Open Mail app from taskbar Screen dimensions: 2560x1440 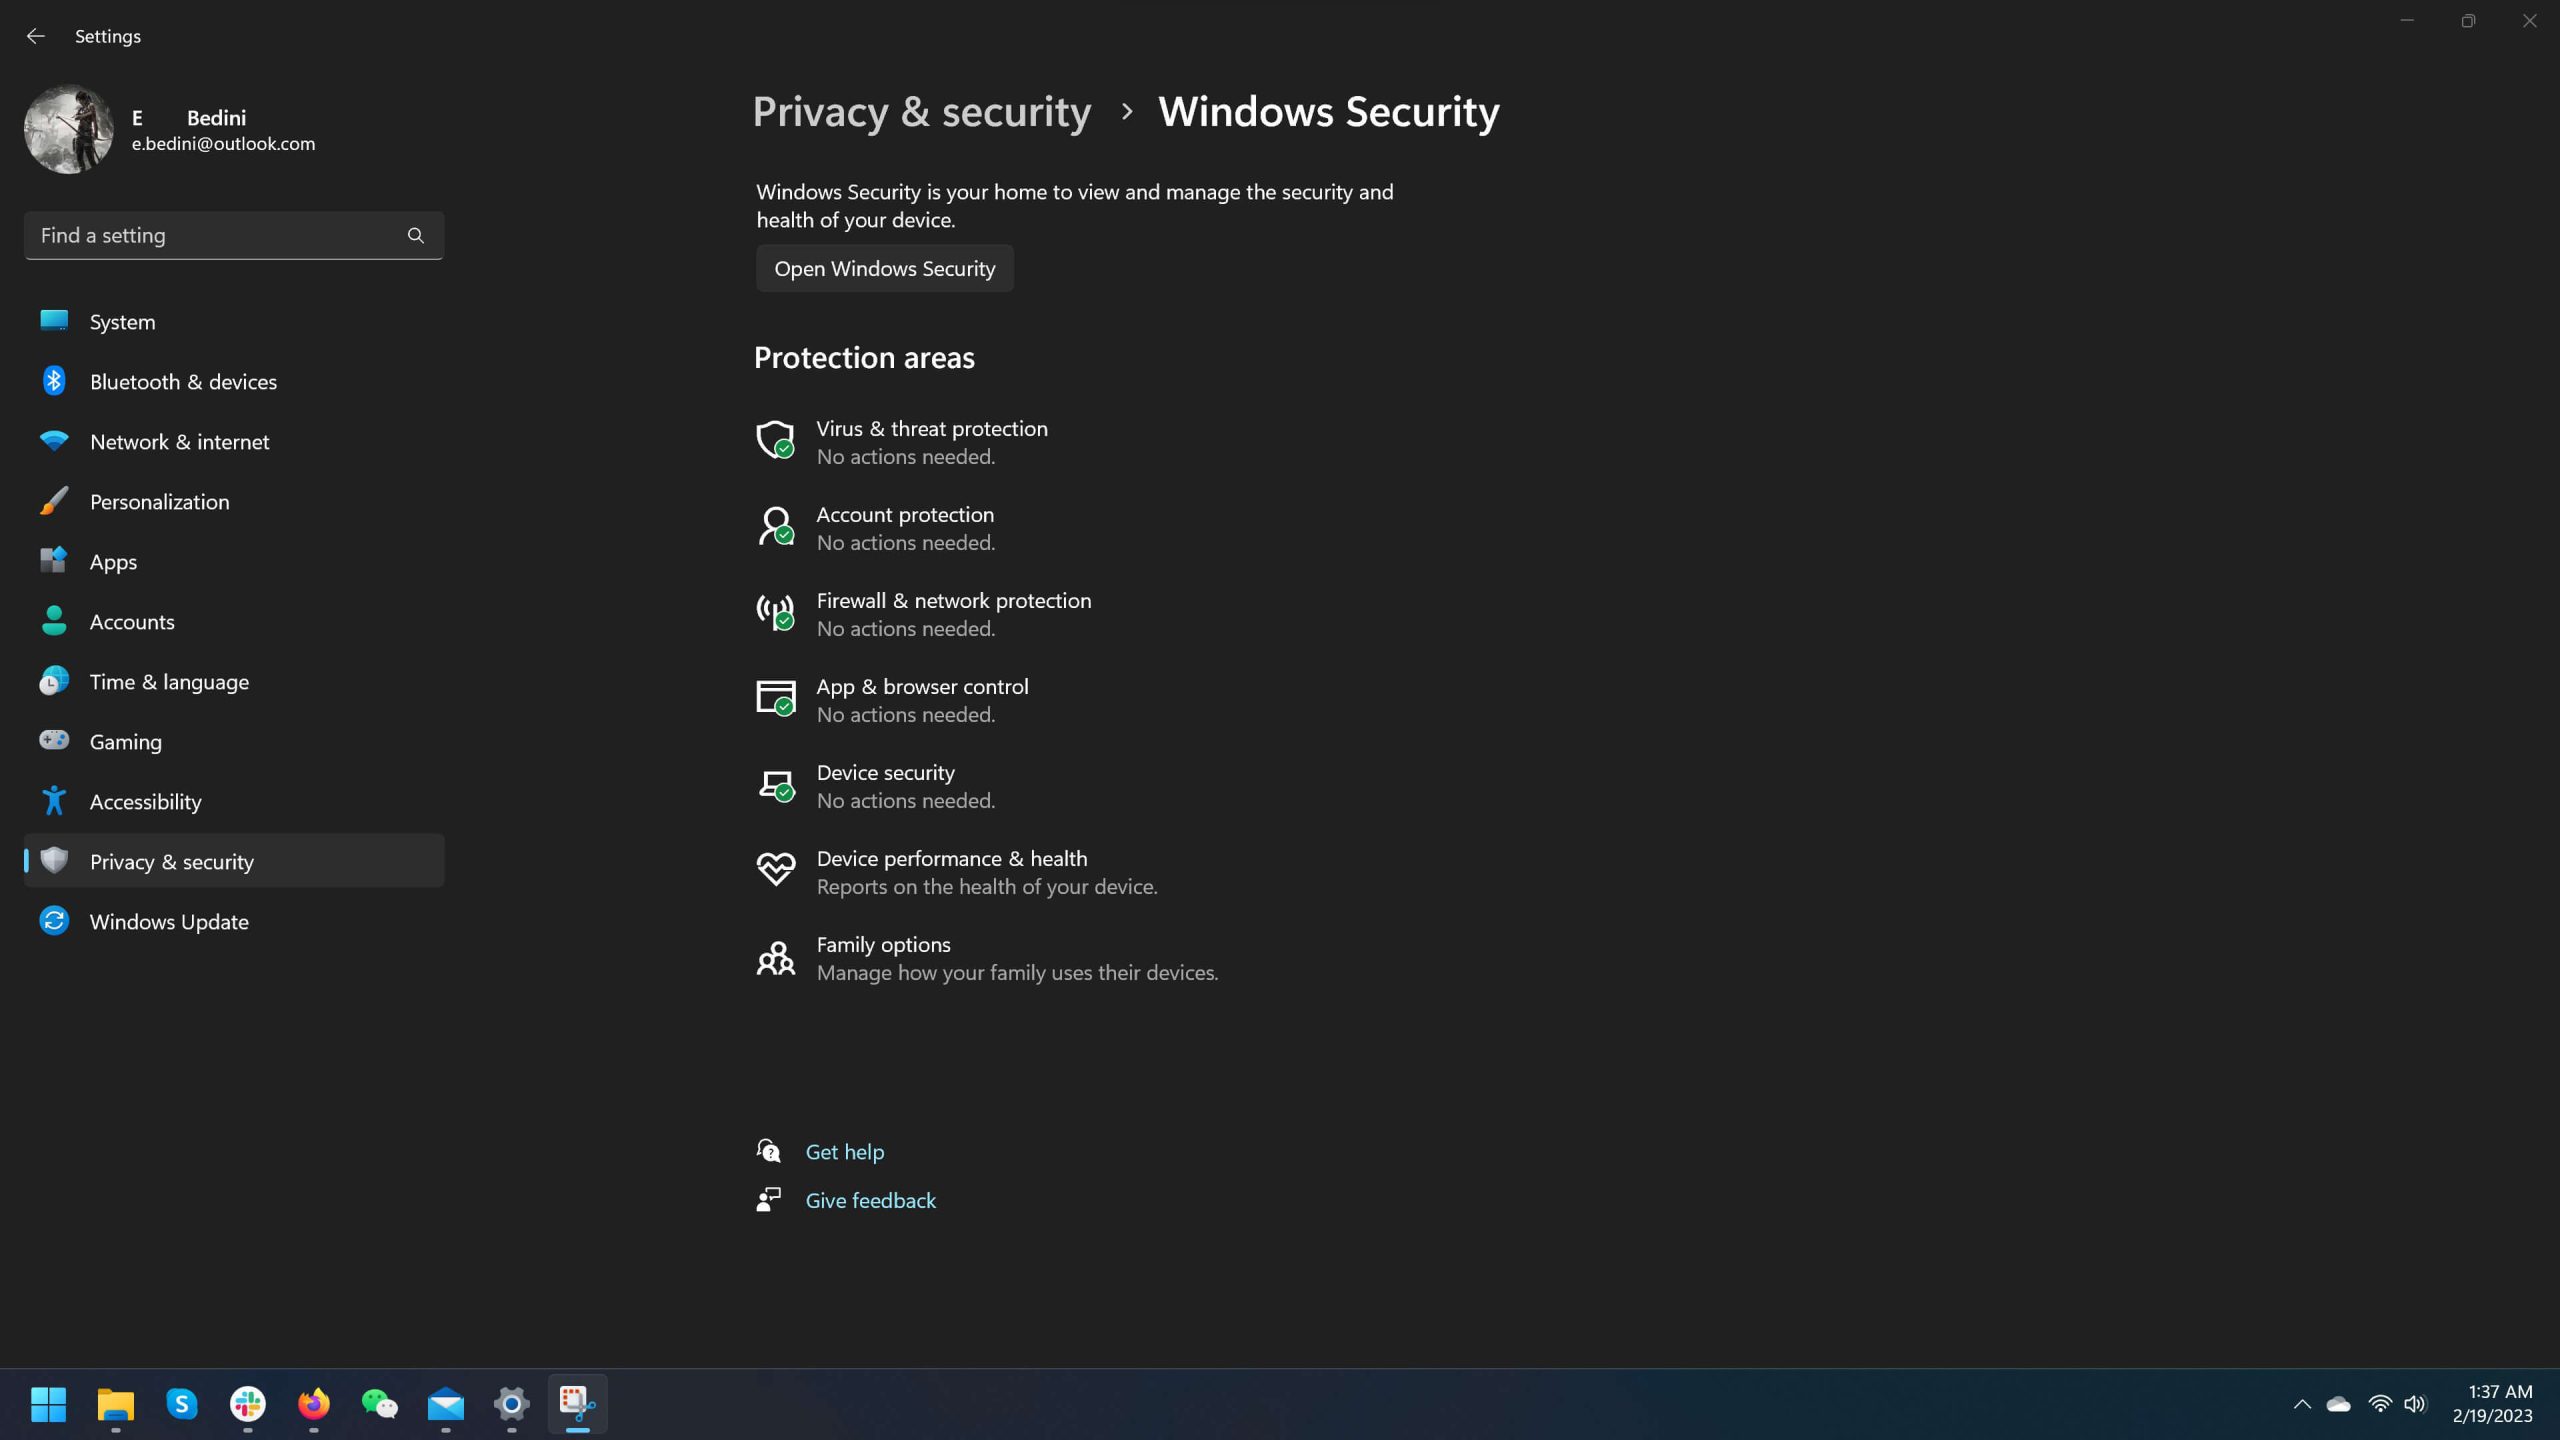445,1404
